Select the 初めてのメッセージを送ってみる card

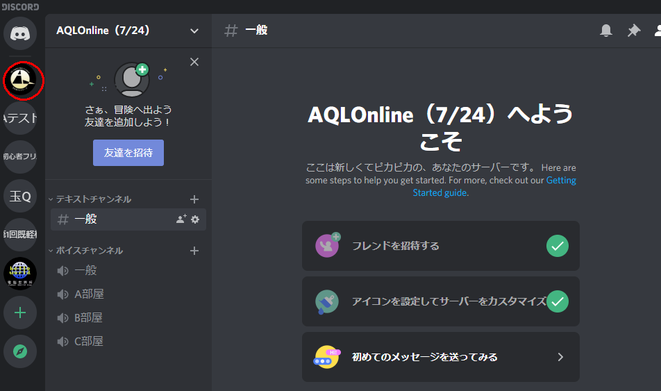441,357
